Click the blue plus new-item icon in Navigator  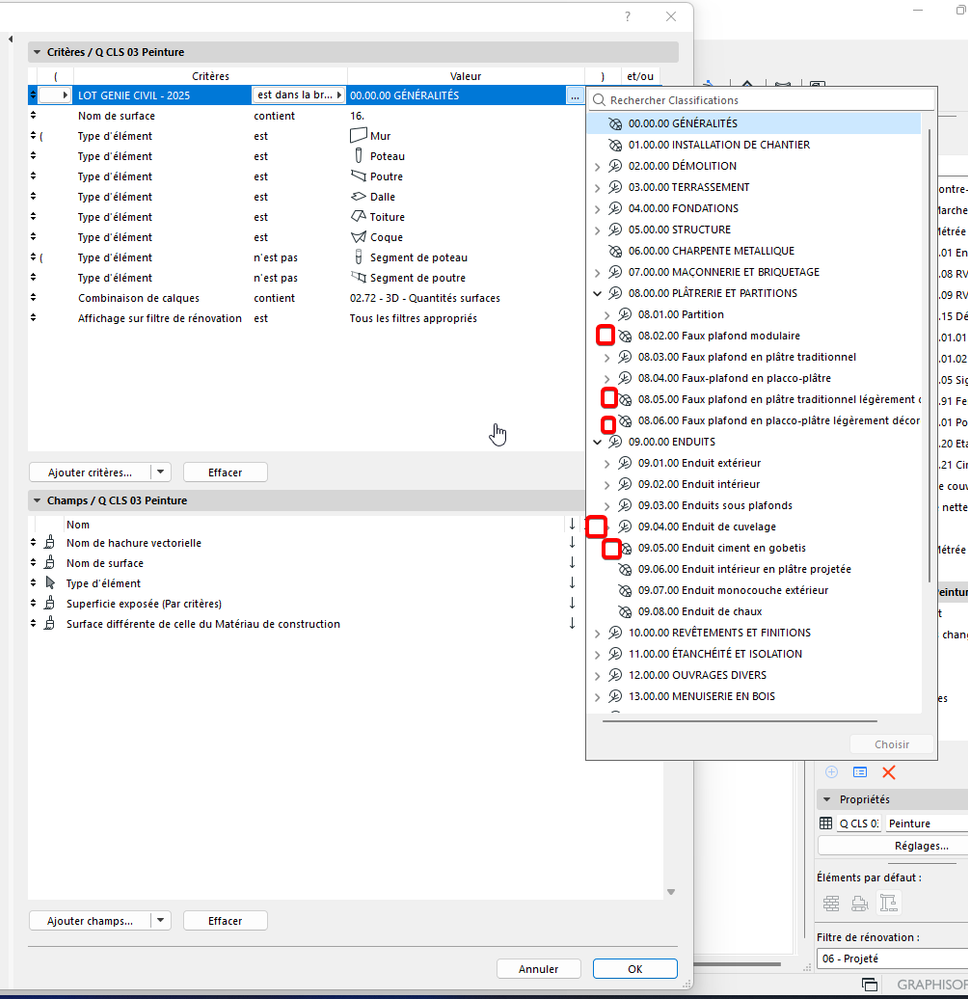(x=831, y=772)
